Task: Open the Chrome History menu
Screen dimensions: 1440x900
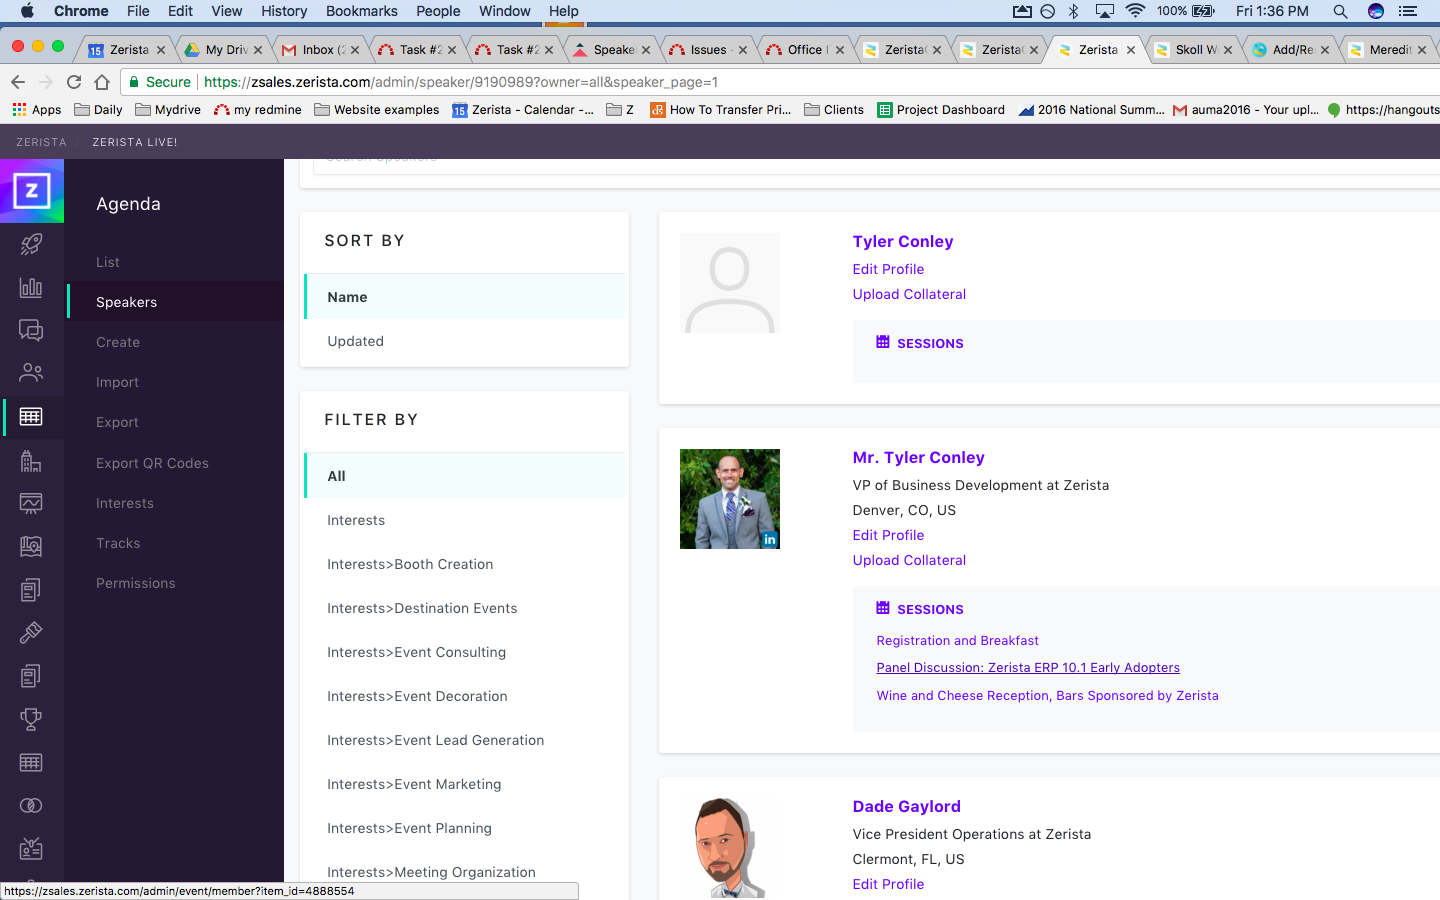Action: [284, 11]
